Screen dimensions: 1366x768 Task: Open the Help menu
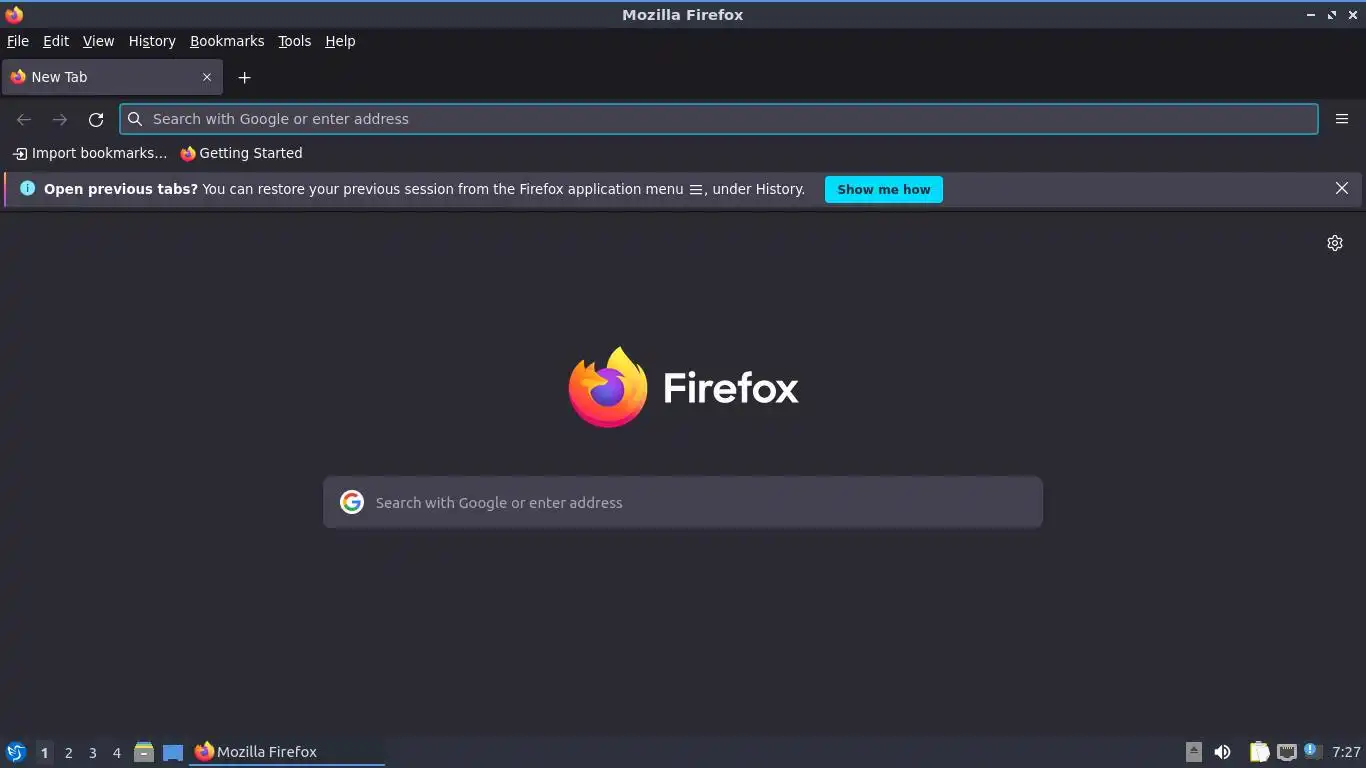[340, 41]
